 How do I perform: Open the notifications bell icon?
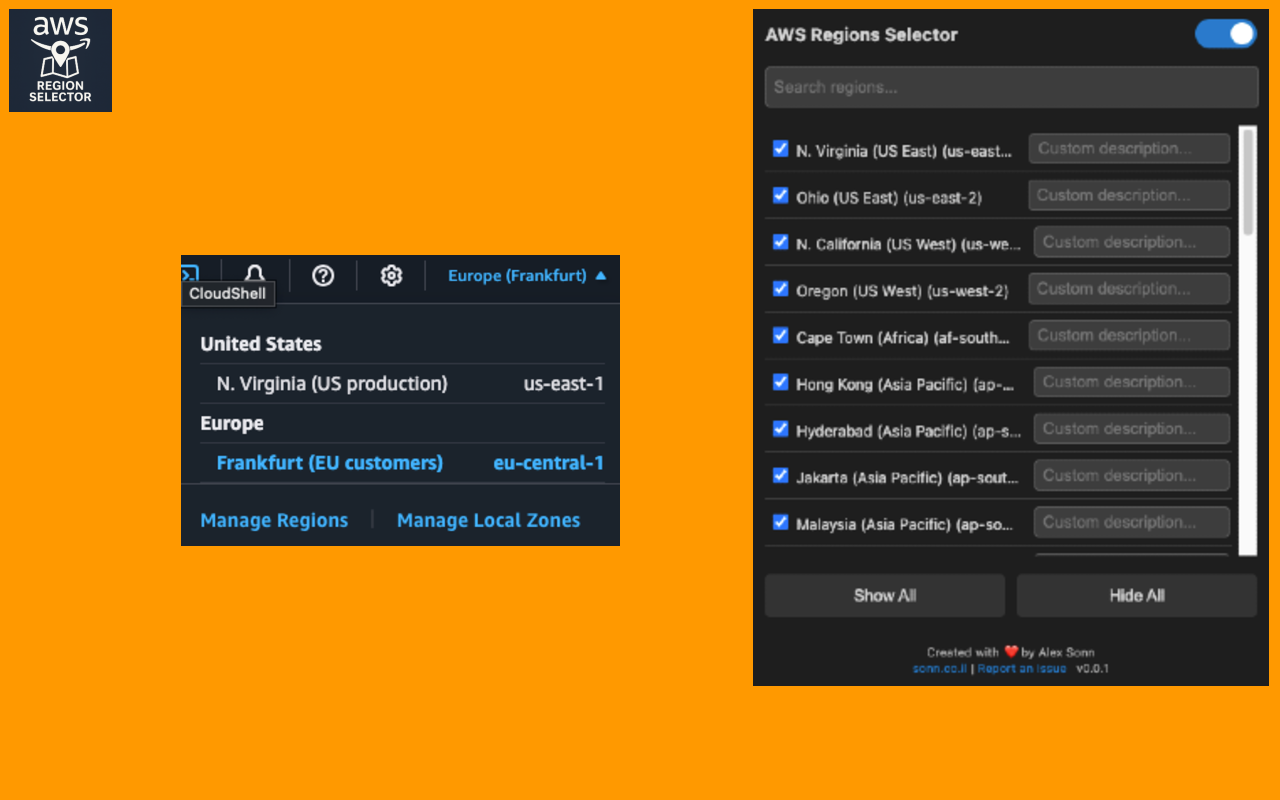point(255,275)
